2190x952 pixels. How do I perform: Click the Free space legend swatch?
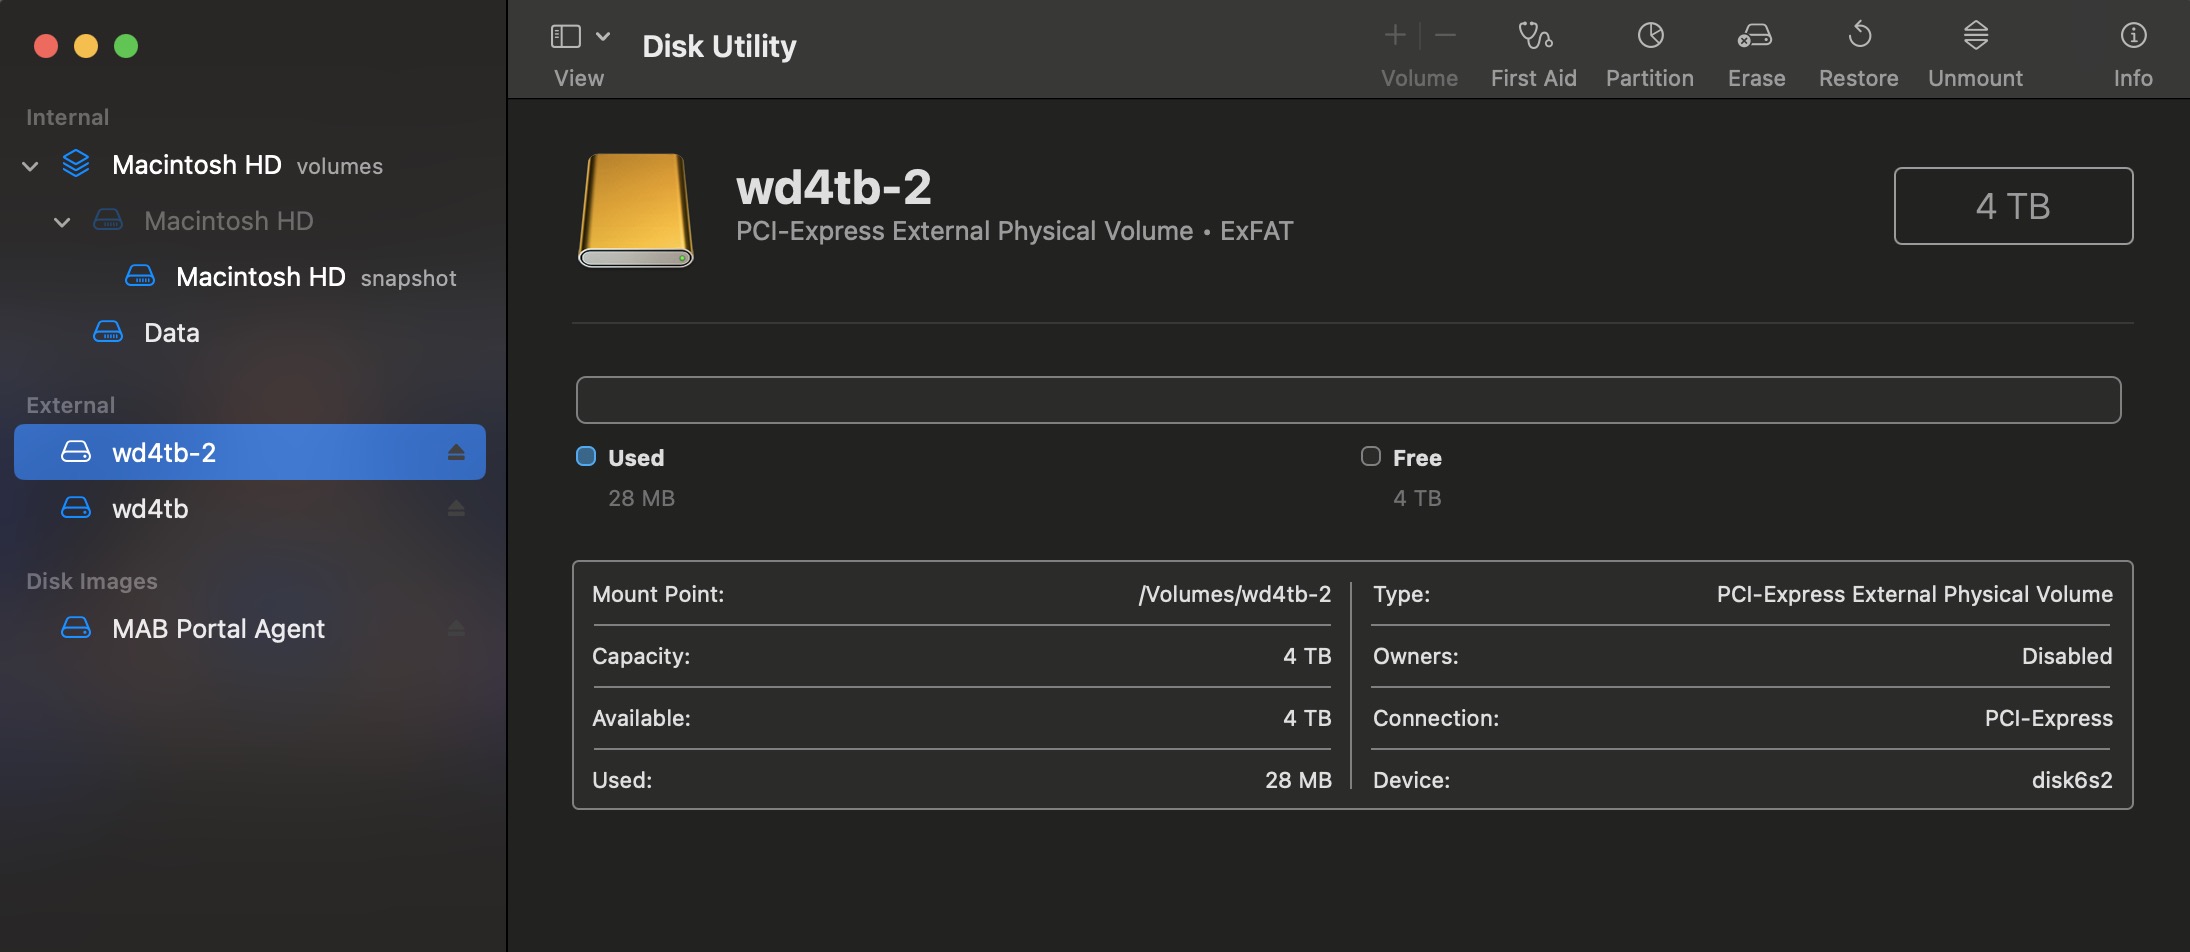point(1371,457)
